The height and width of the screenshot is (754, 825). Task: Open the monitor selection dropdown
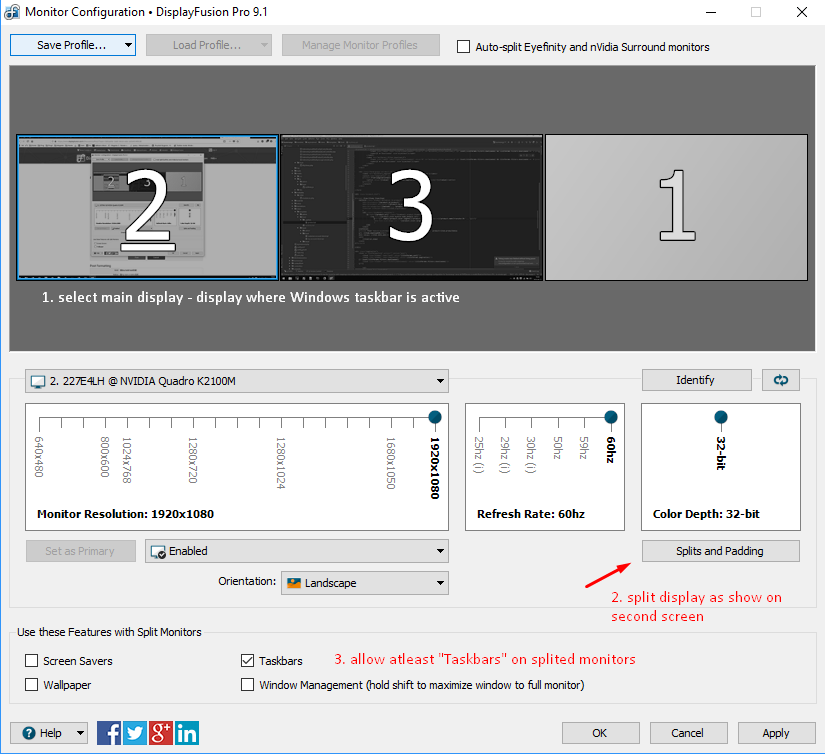tap(237, 381)
